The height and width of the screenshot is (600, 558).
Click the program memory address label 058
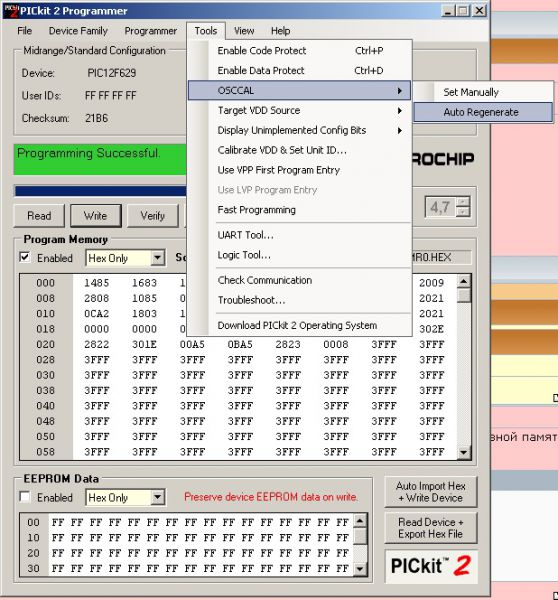(45, 452)
